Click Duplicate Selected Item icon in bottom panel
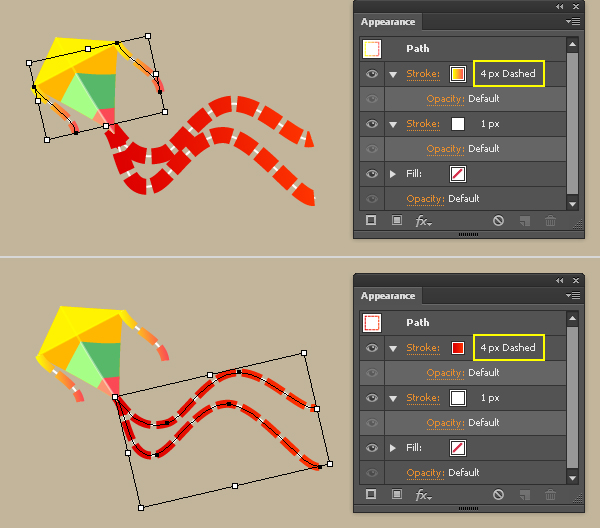 [525, 495]
